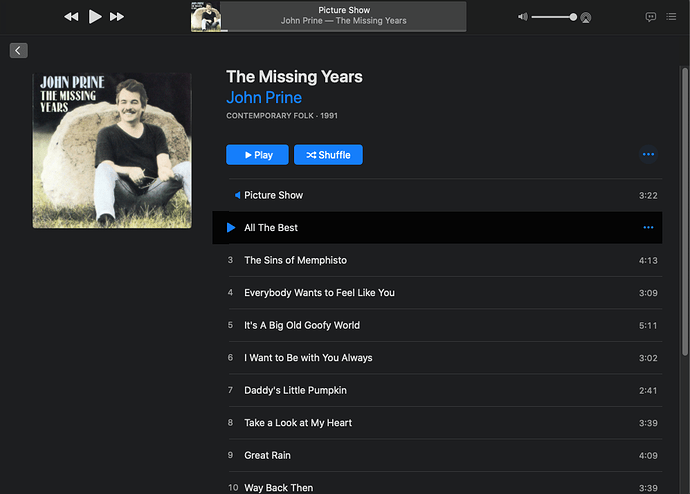Go back using the chevron arrow button
The height and width of the screenshot is (494, 690).
click(x=18, y=51)
